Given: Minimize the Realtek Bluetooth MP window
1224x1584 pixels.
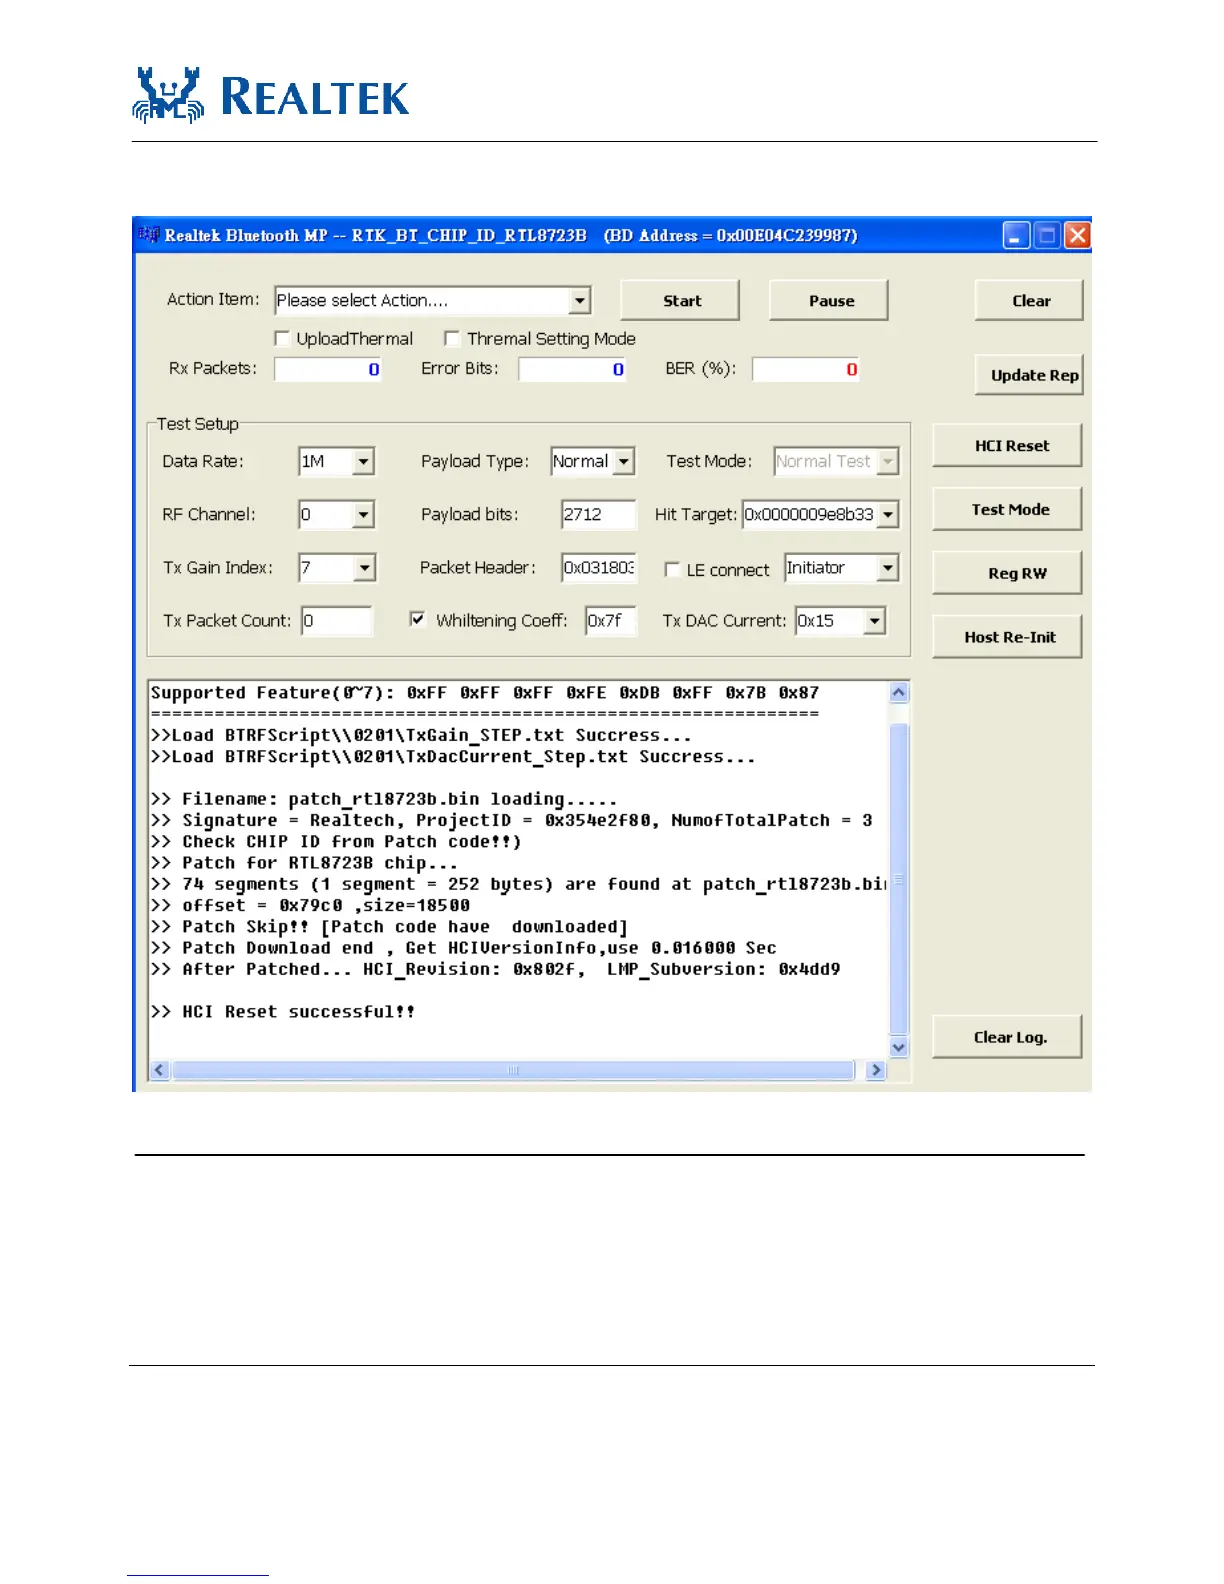Looking at the screenshot, I should click(1016, 236).
